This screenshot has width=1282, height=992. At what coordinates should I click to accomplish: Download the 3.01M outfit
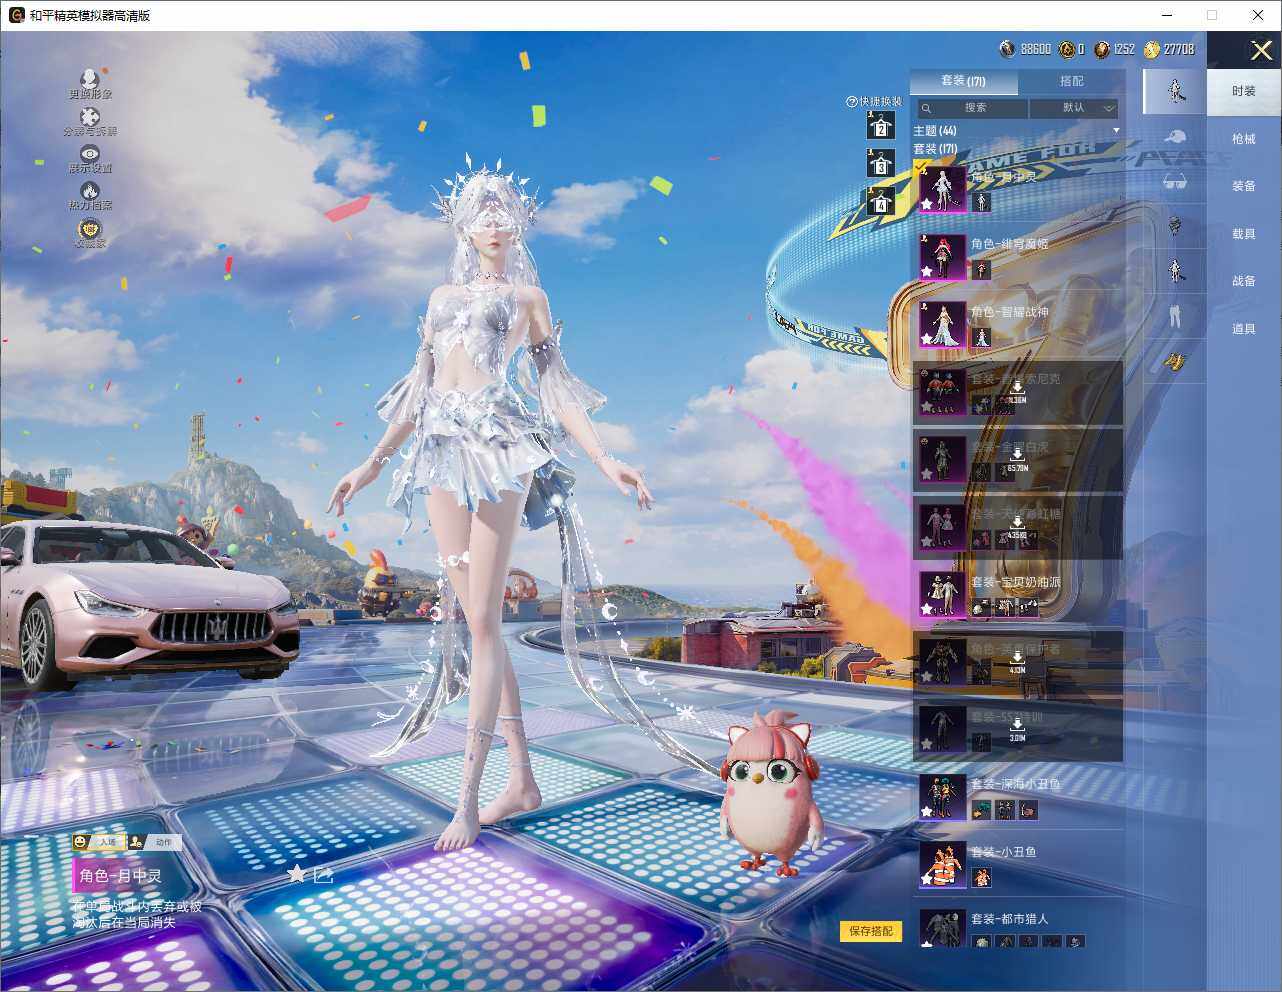pyautogui.click(x=1017, y=729)
